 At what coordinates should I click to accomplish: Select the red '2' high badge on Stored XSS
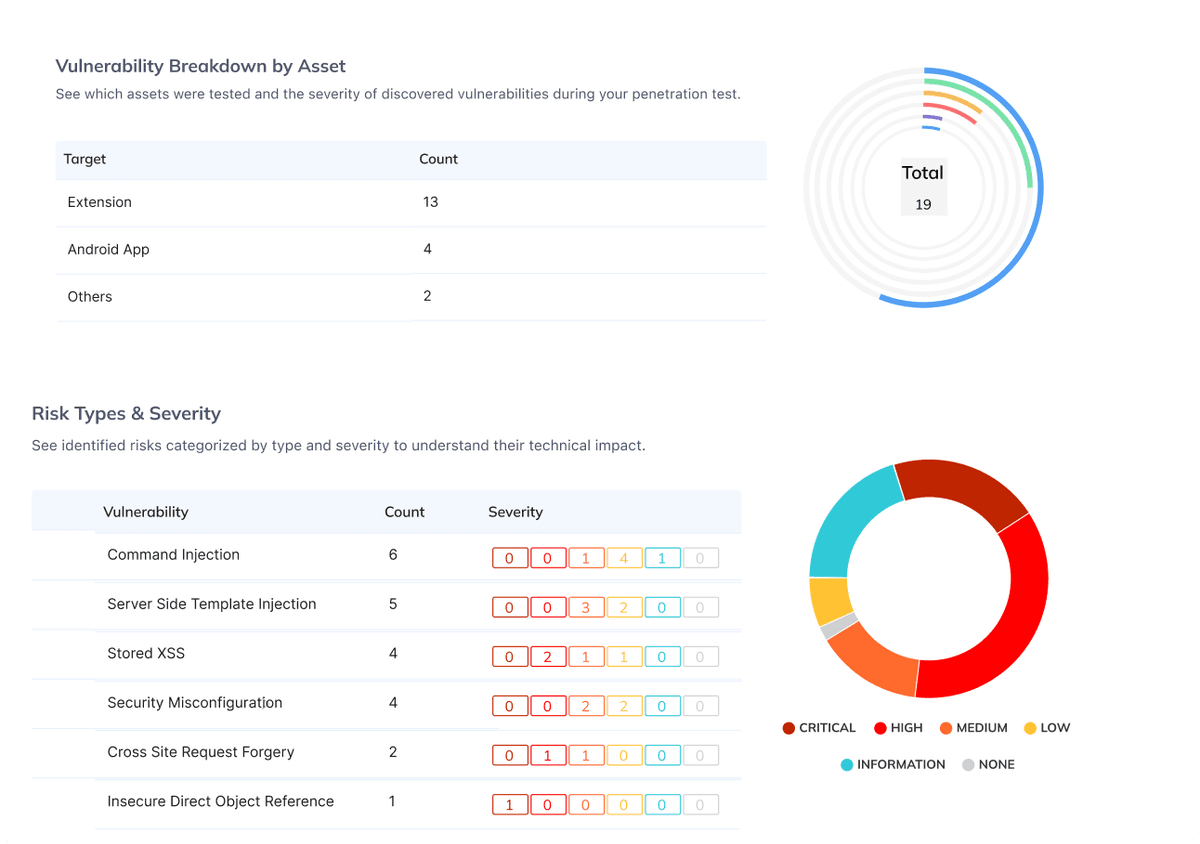[548, 656]
